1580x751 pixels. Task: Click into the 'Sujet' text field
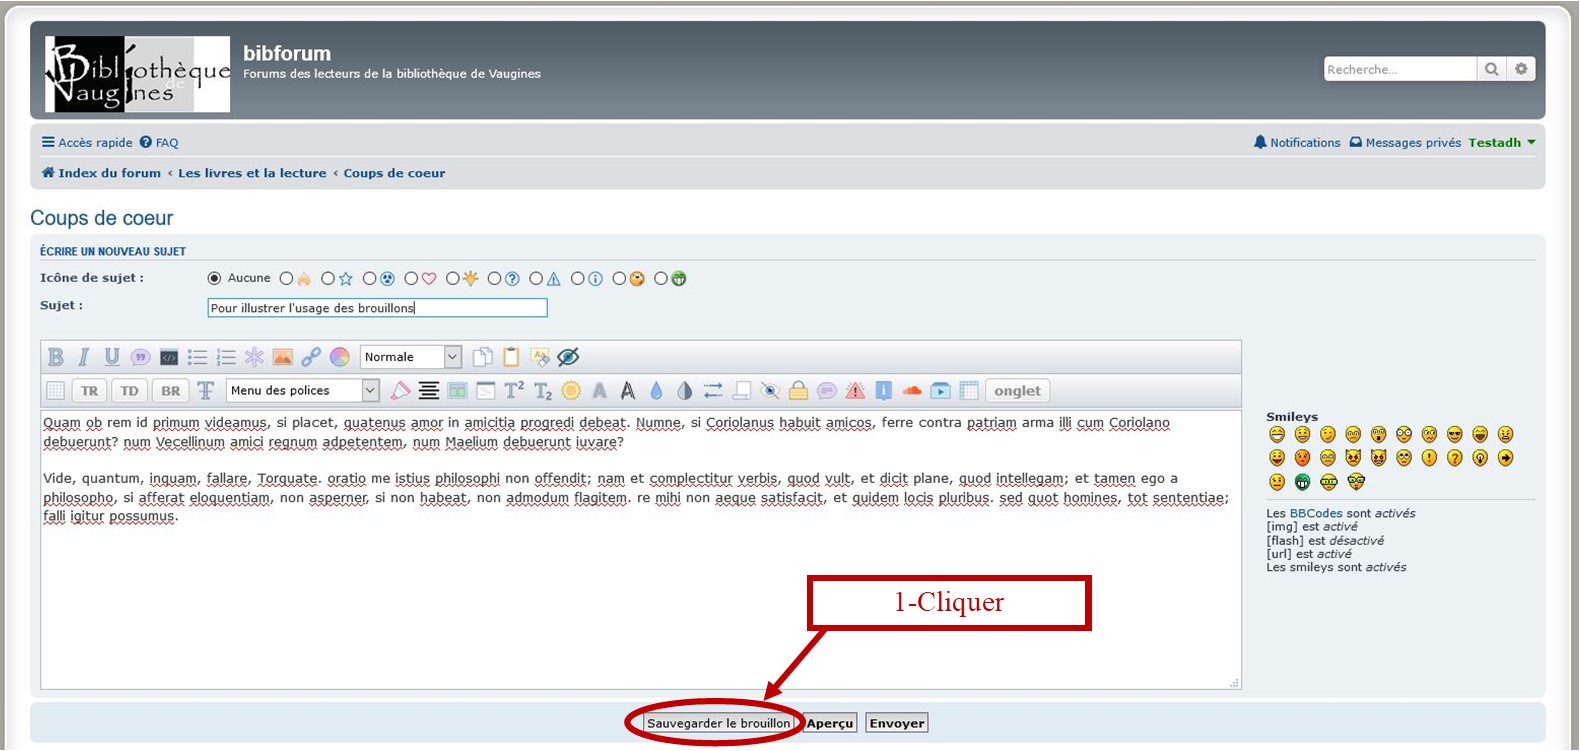[377, 308]
